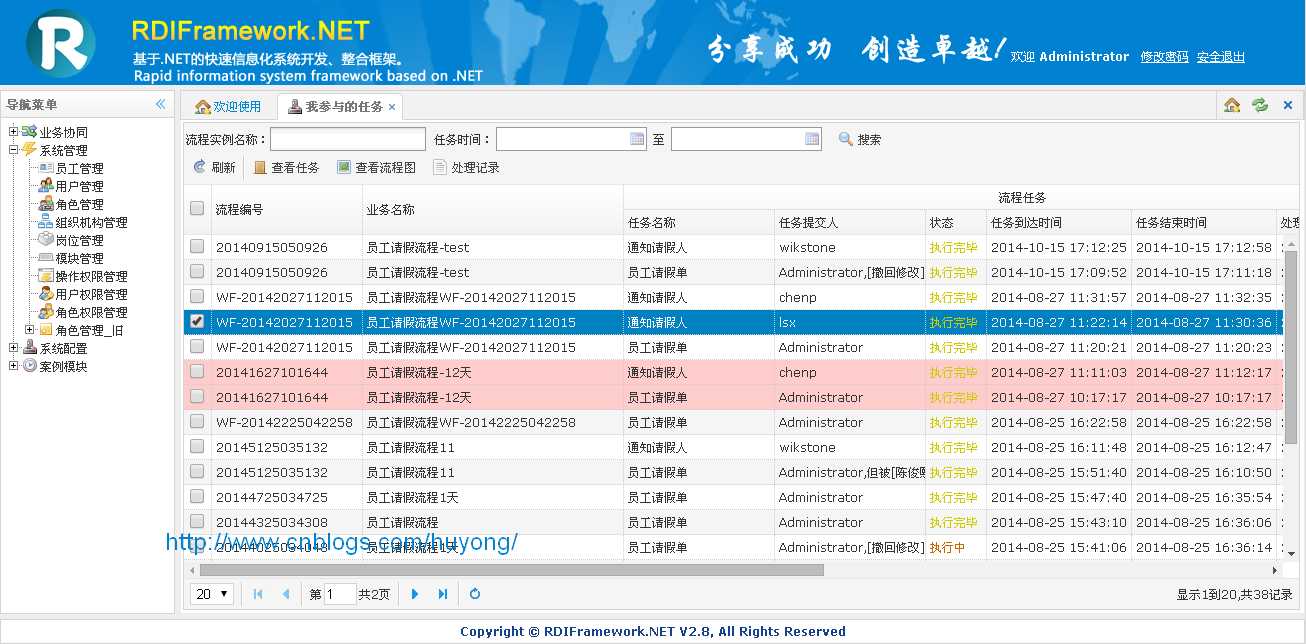Expand the 角色管理_旧 tree node
Viewport: 1306px width, 644px height.
pos(29,330)
